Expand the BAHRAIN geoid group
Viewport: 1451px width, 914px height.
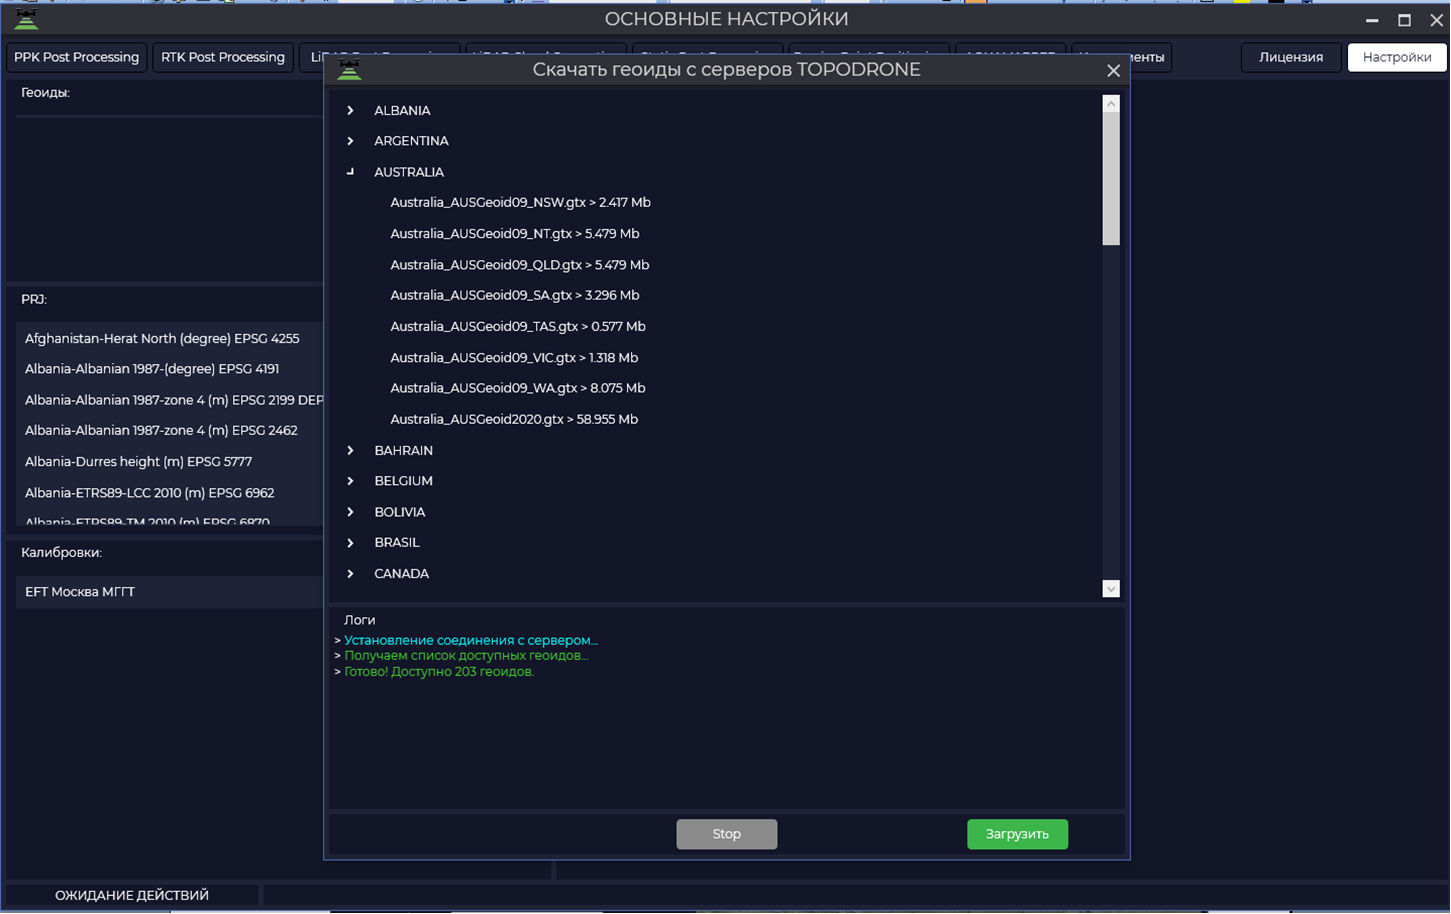tap(350, 450)
